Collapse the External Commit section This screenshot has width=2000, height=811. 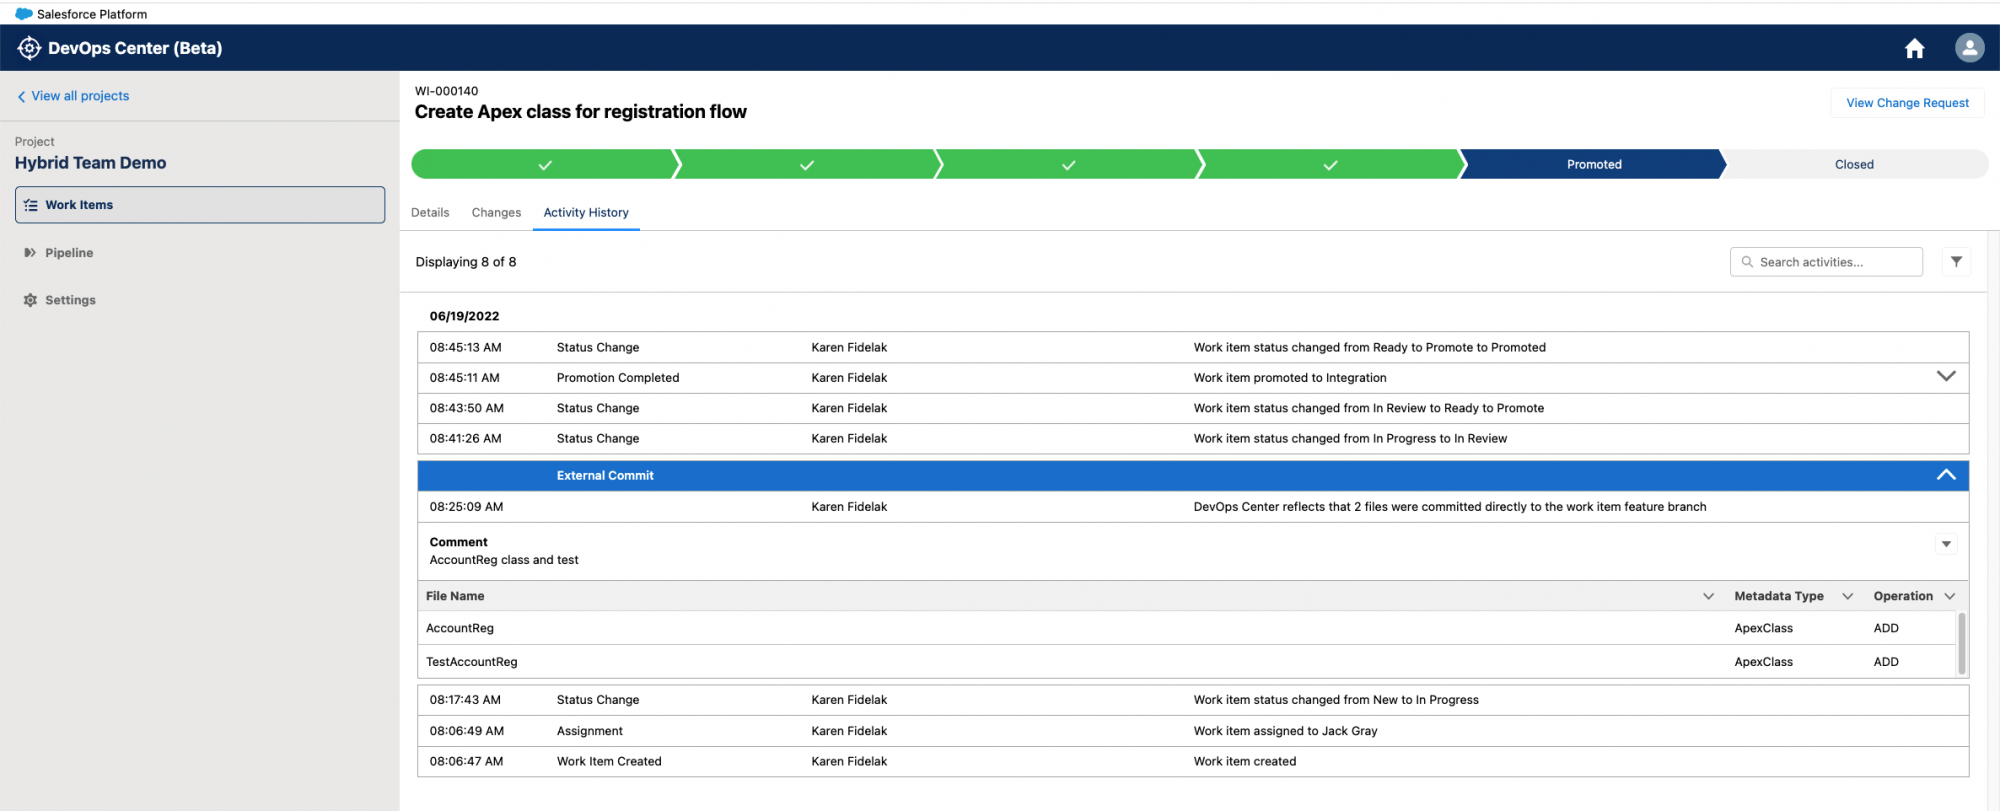point(1946,475)
